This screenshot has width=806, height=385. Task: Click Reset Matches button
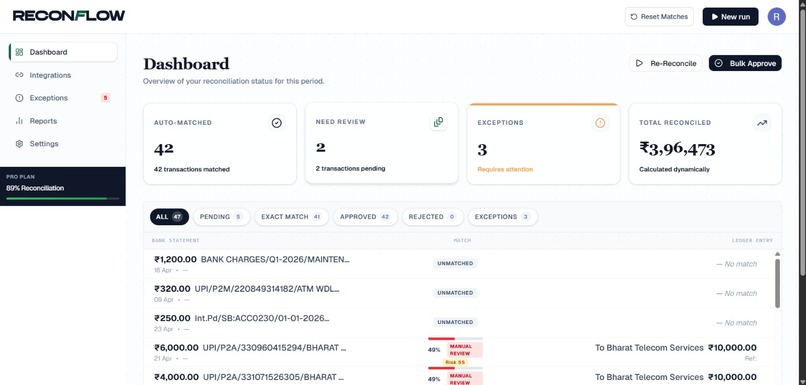[x=659, y=16]
